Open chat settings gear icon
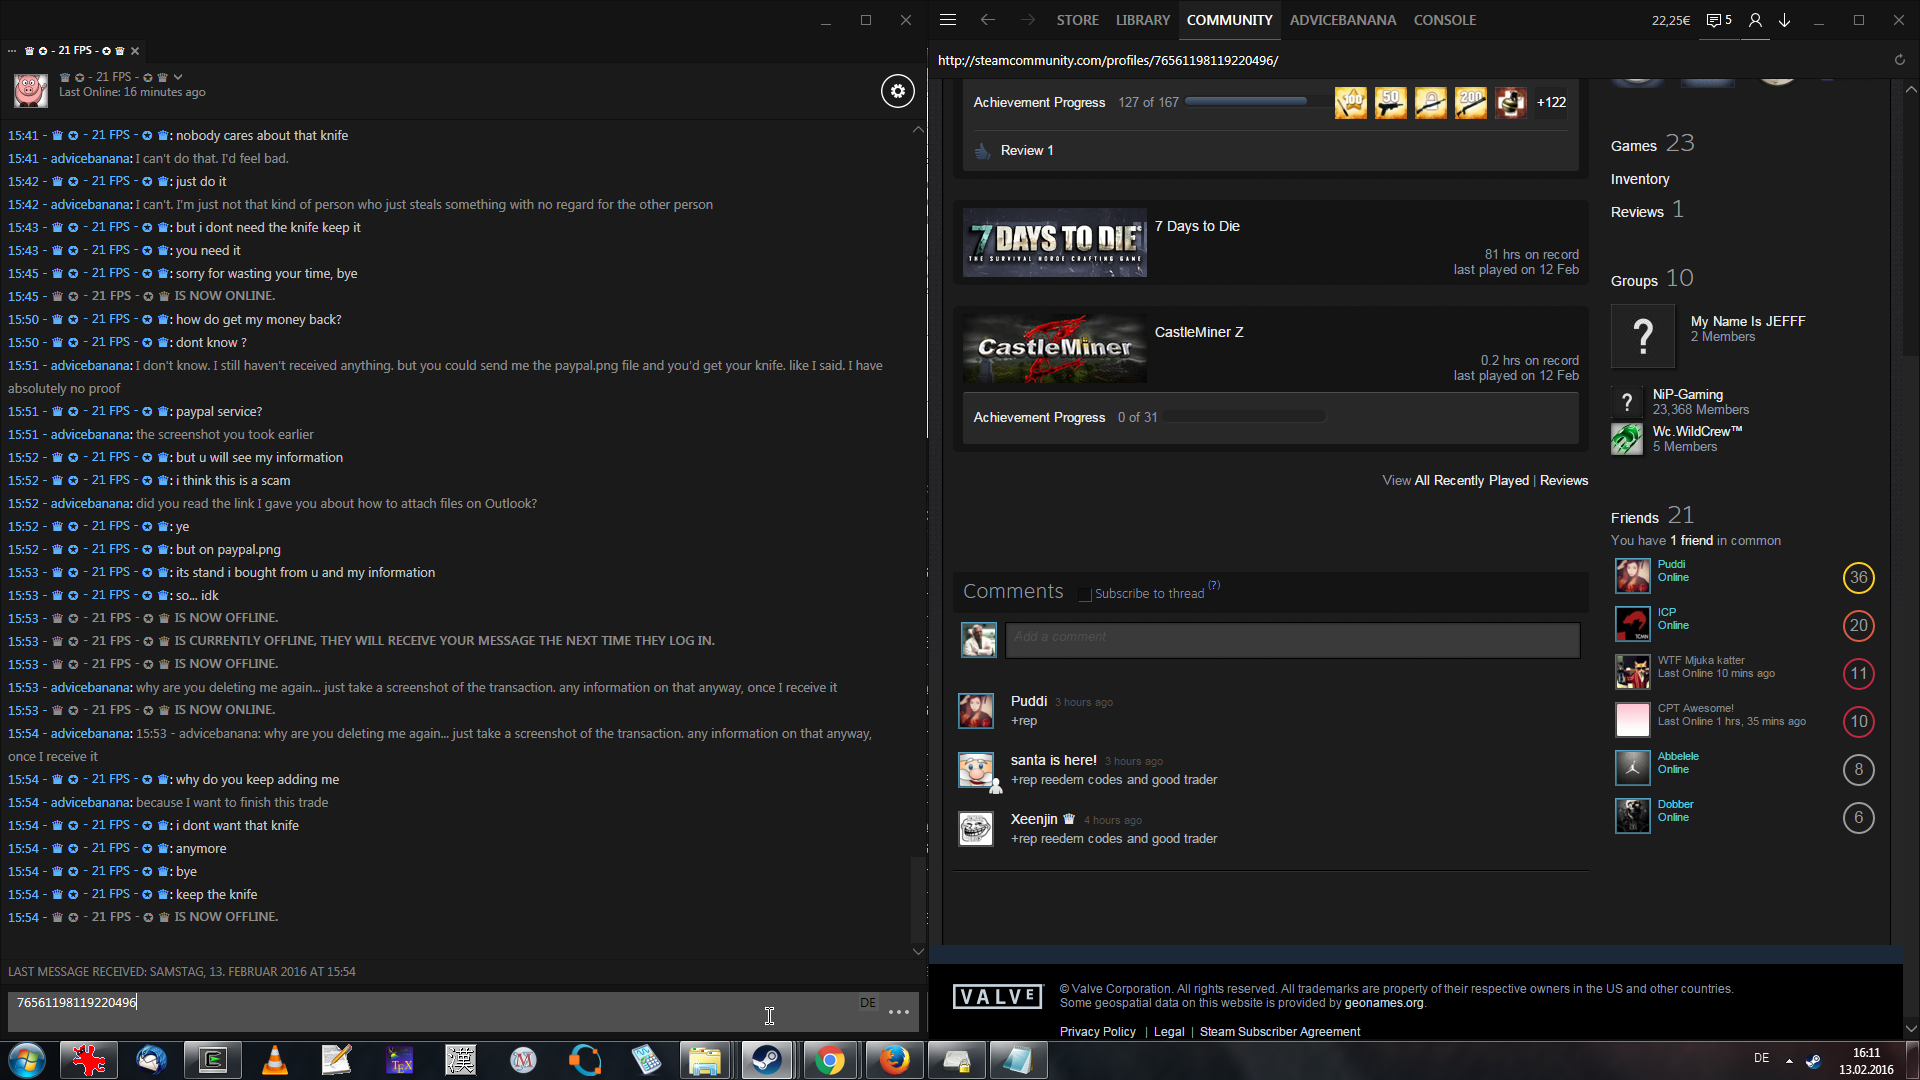Image resolution: width=1920 pixels, height=1080 pixels. 897,91
